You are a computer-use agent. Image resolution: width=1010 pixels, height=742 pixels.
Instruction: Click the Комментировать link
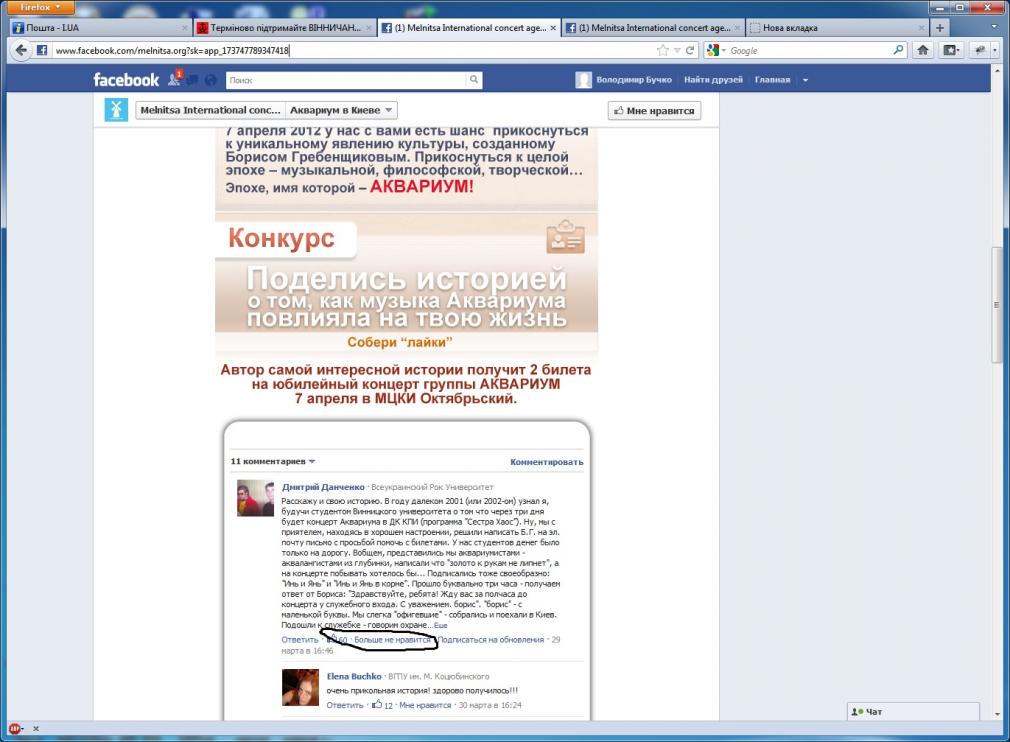(x=546, y=462)
